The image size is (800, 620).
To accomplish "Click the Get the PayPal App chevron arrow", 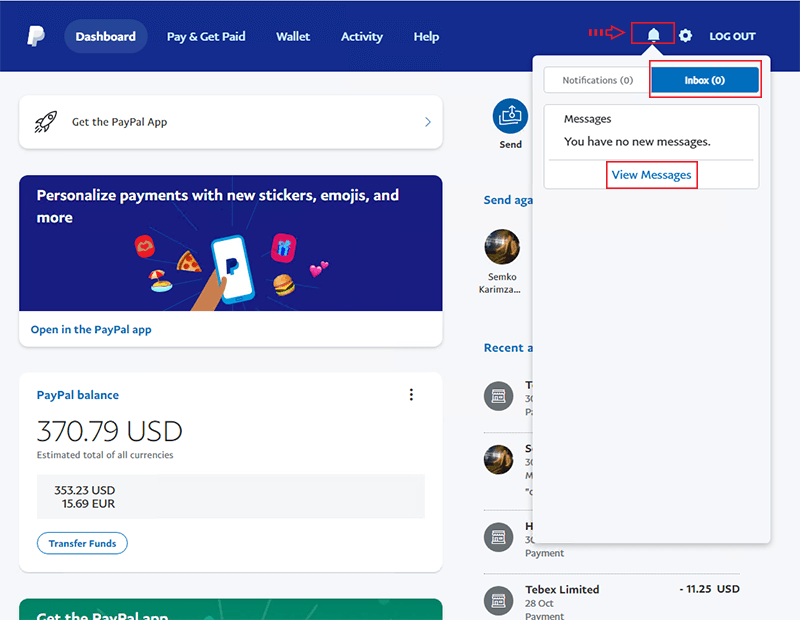I will (x=428, y=122).
